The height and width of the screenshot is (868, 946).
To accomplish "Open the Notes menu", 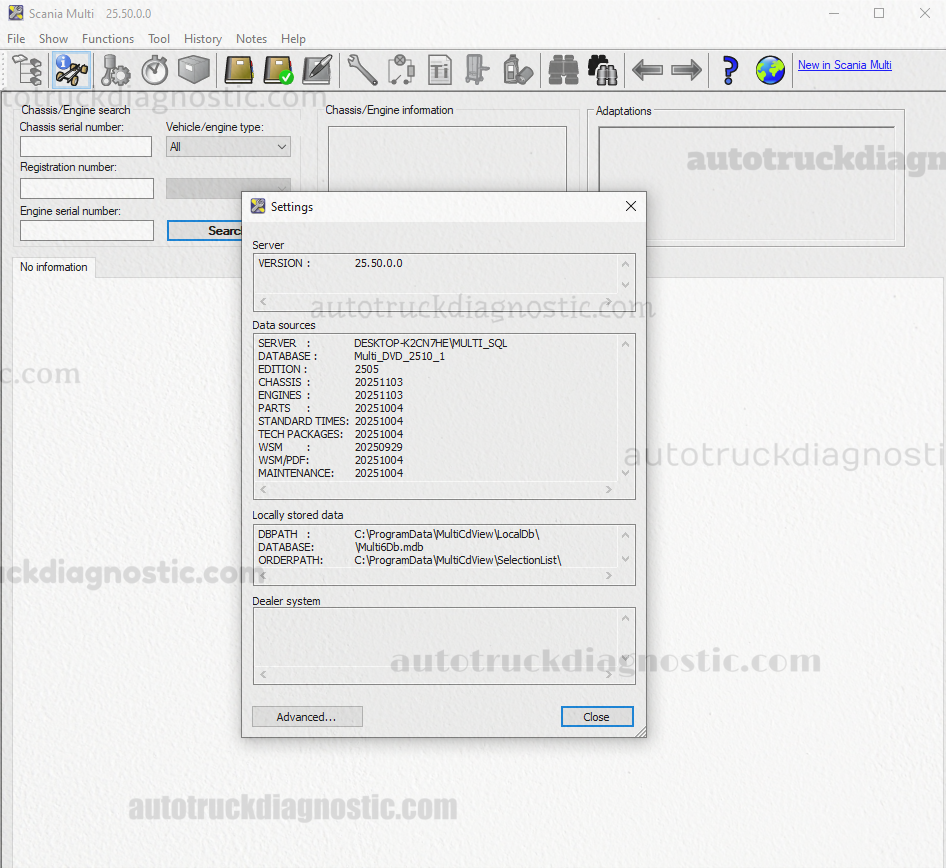I will pyautogui.click(x=252, y=39).
